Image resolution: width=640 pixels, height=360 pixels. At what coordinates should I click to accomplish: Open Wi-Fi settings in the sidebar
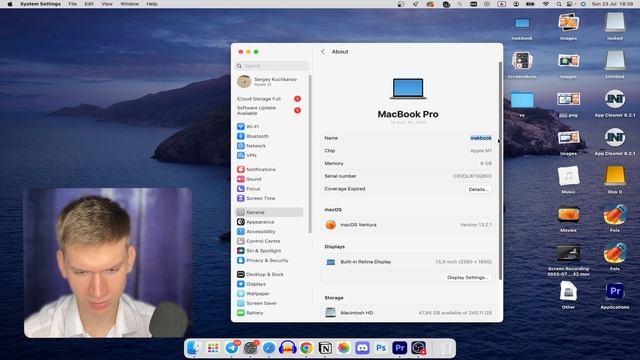[248, 127]
